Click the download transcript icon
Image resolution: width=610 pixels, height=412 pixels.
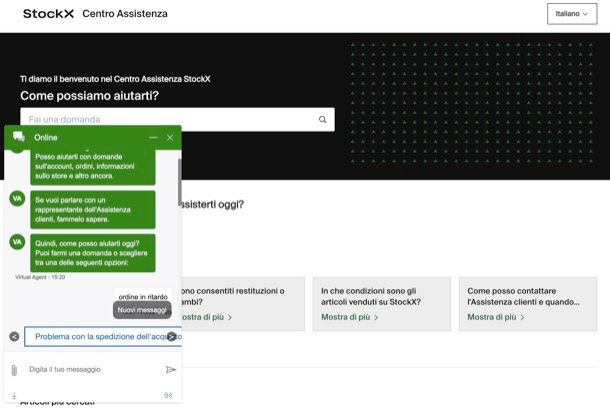tap(14, 396)
